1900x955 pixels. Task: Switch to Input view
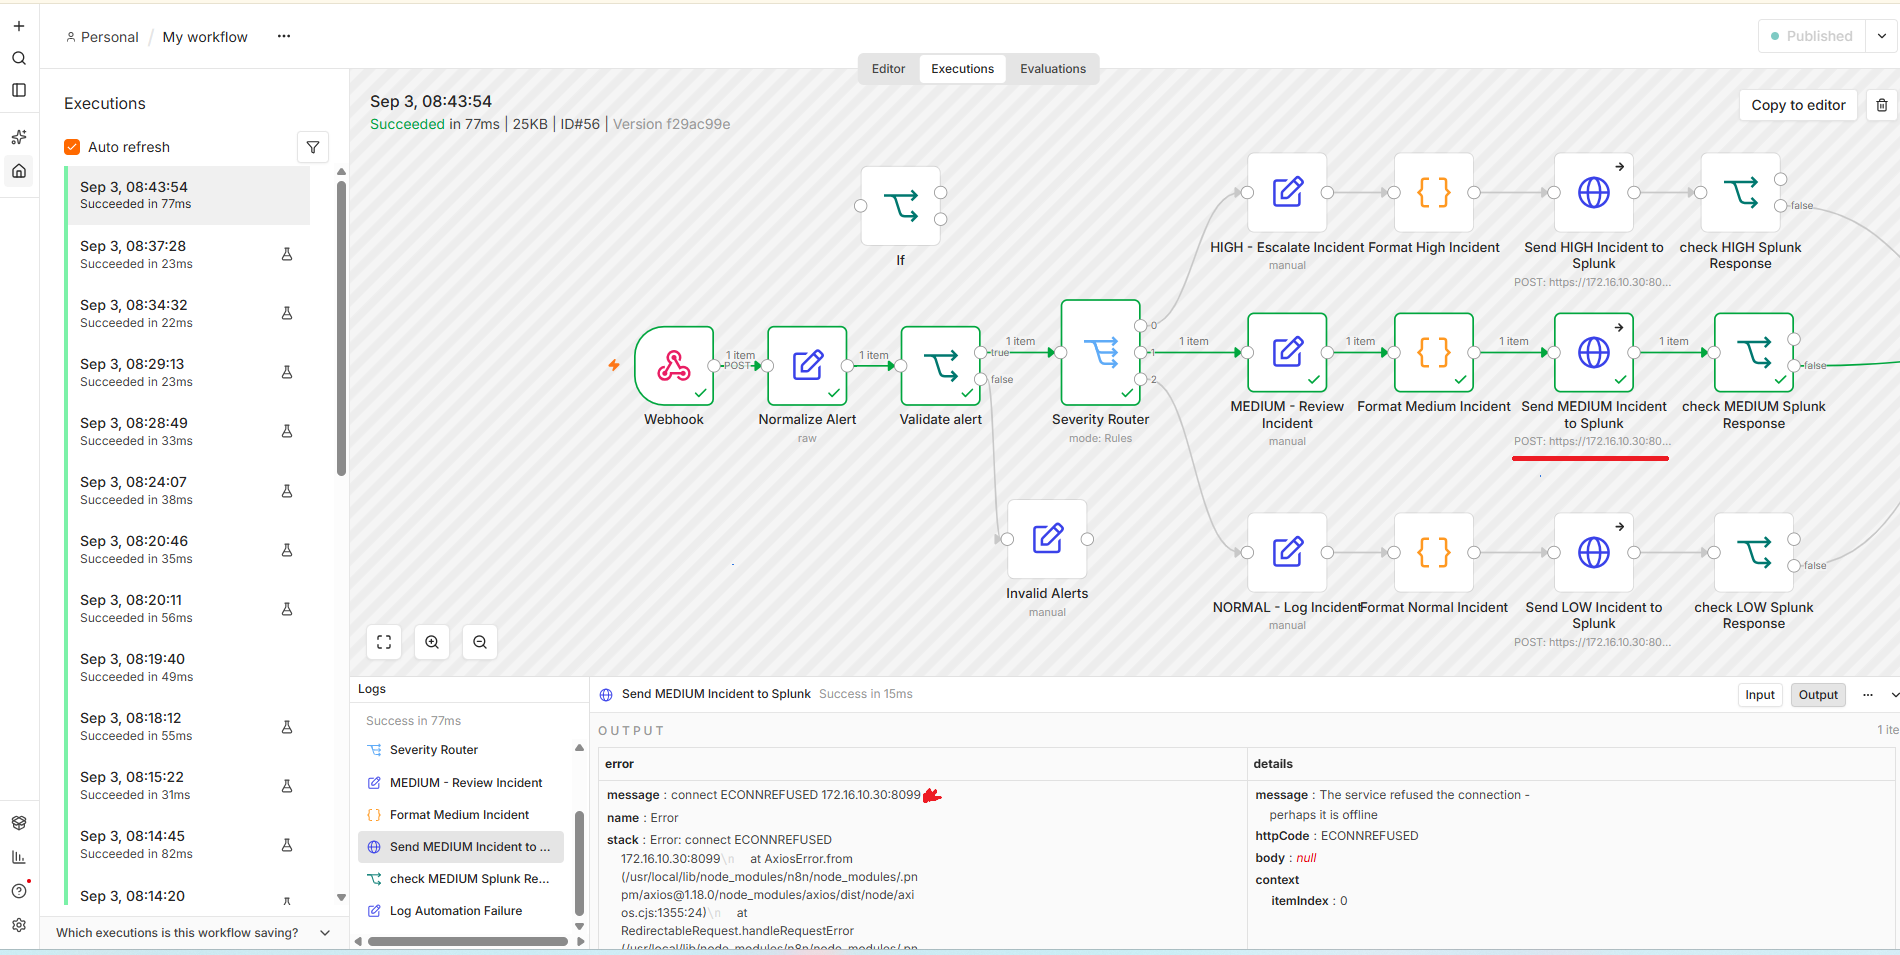[1760, 695]
